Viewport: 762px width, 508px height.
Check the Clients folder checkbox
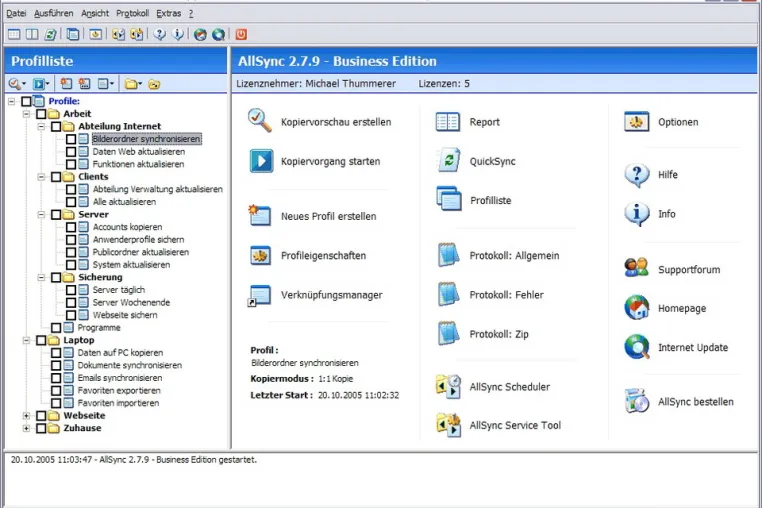(56, 176)
